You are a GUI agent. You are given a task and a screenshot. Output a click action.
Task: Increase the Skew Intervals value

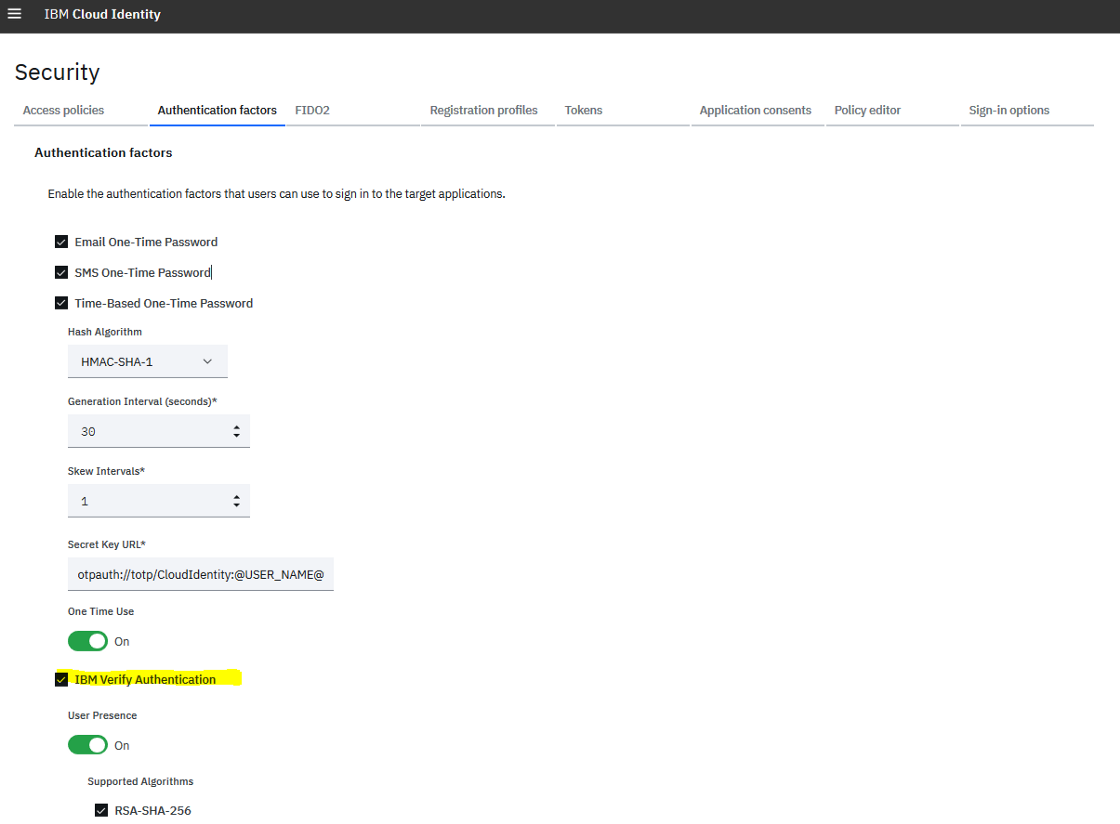coord(236,497)
